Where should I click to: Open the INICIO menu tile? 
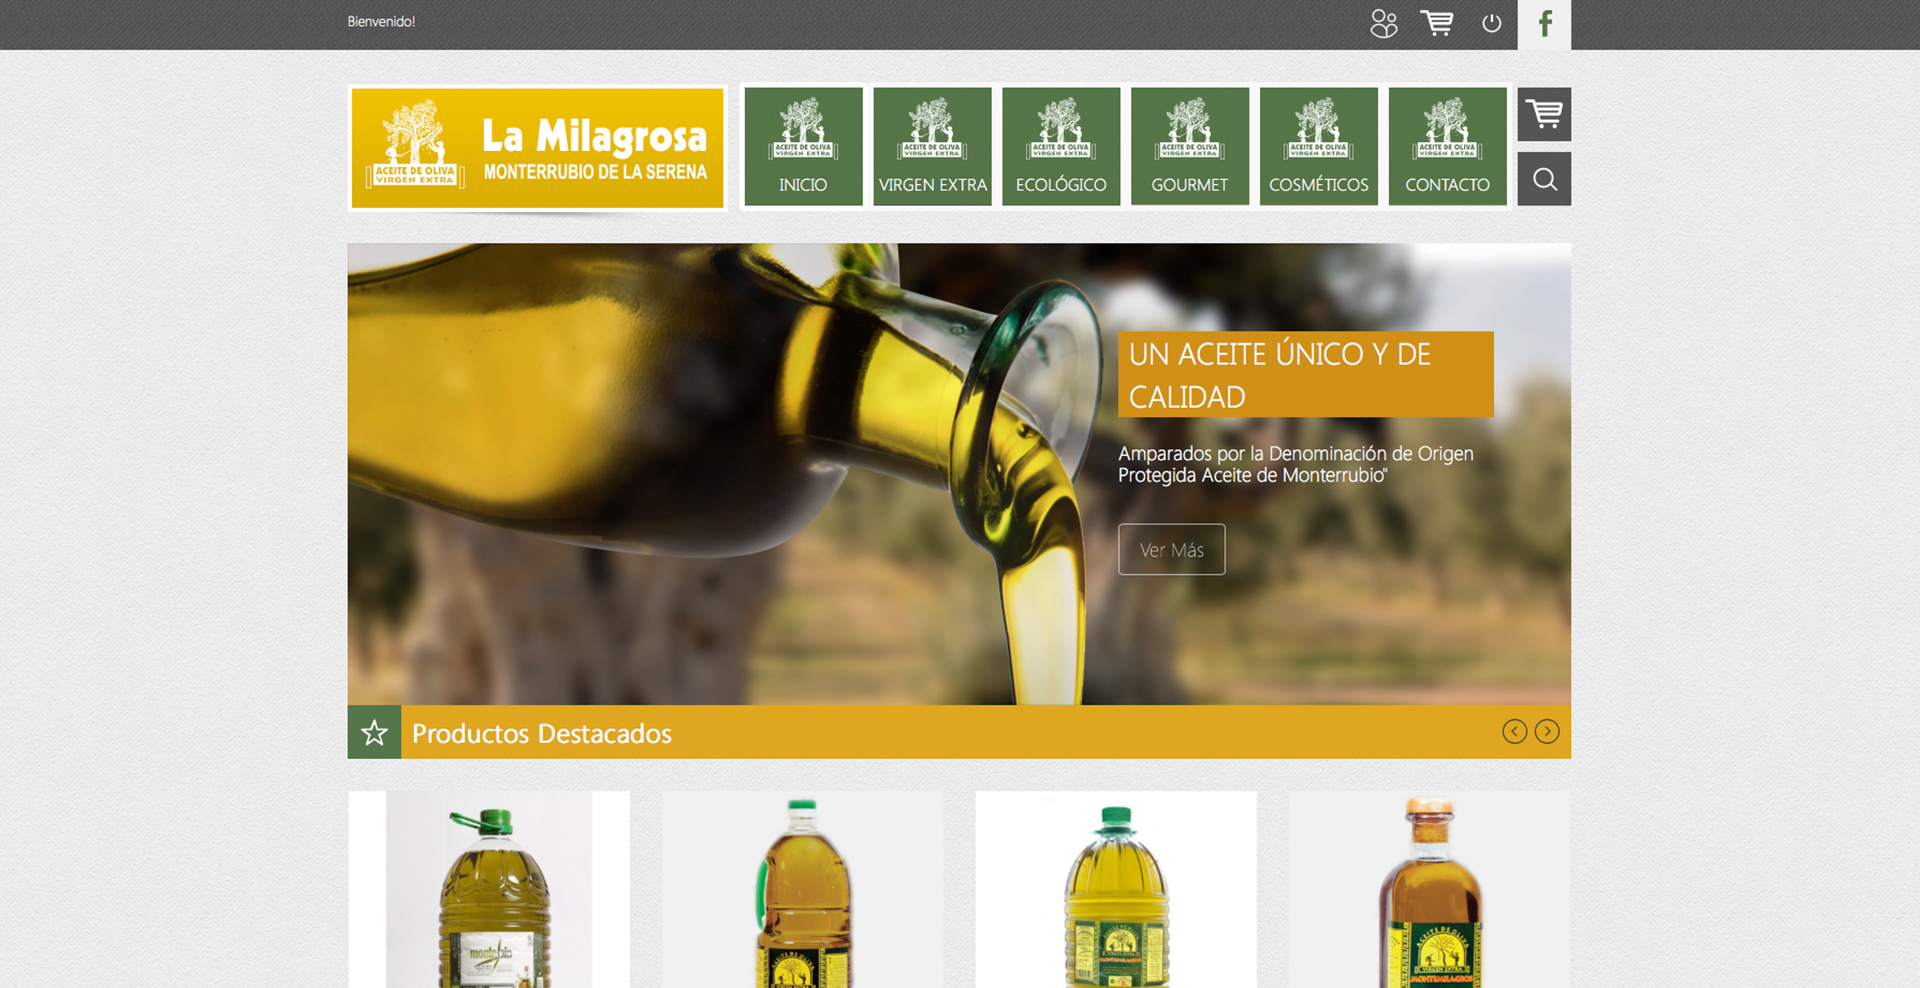[803, 147]
